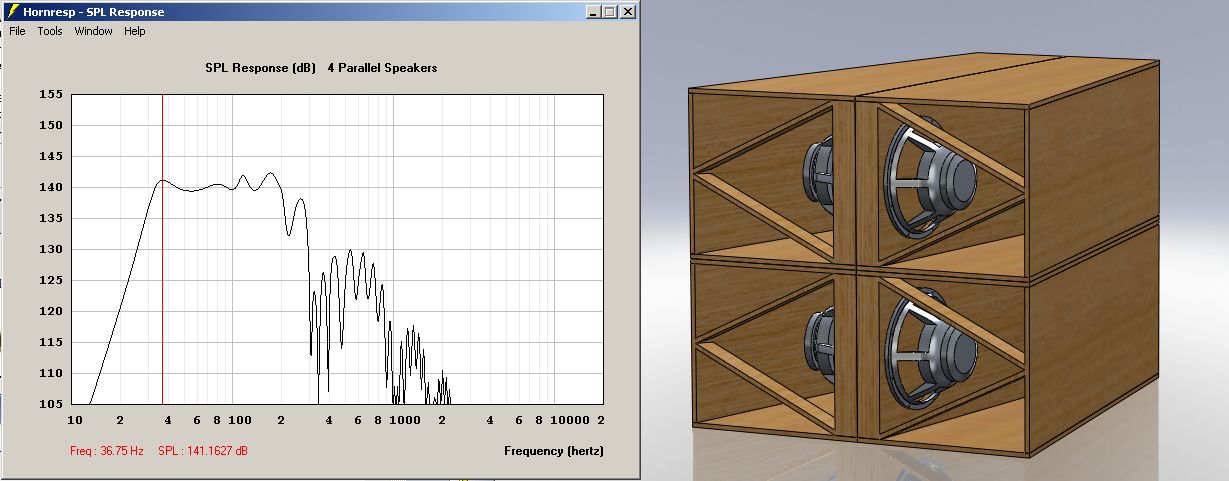
Task: Click the lower-right woofer in the 3D model
Action: (x=932, y=350)
